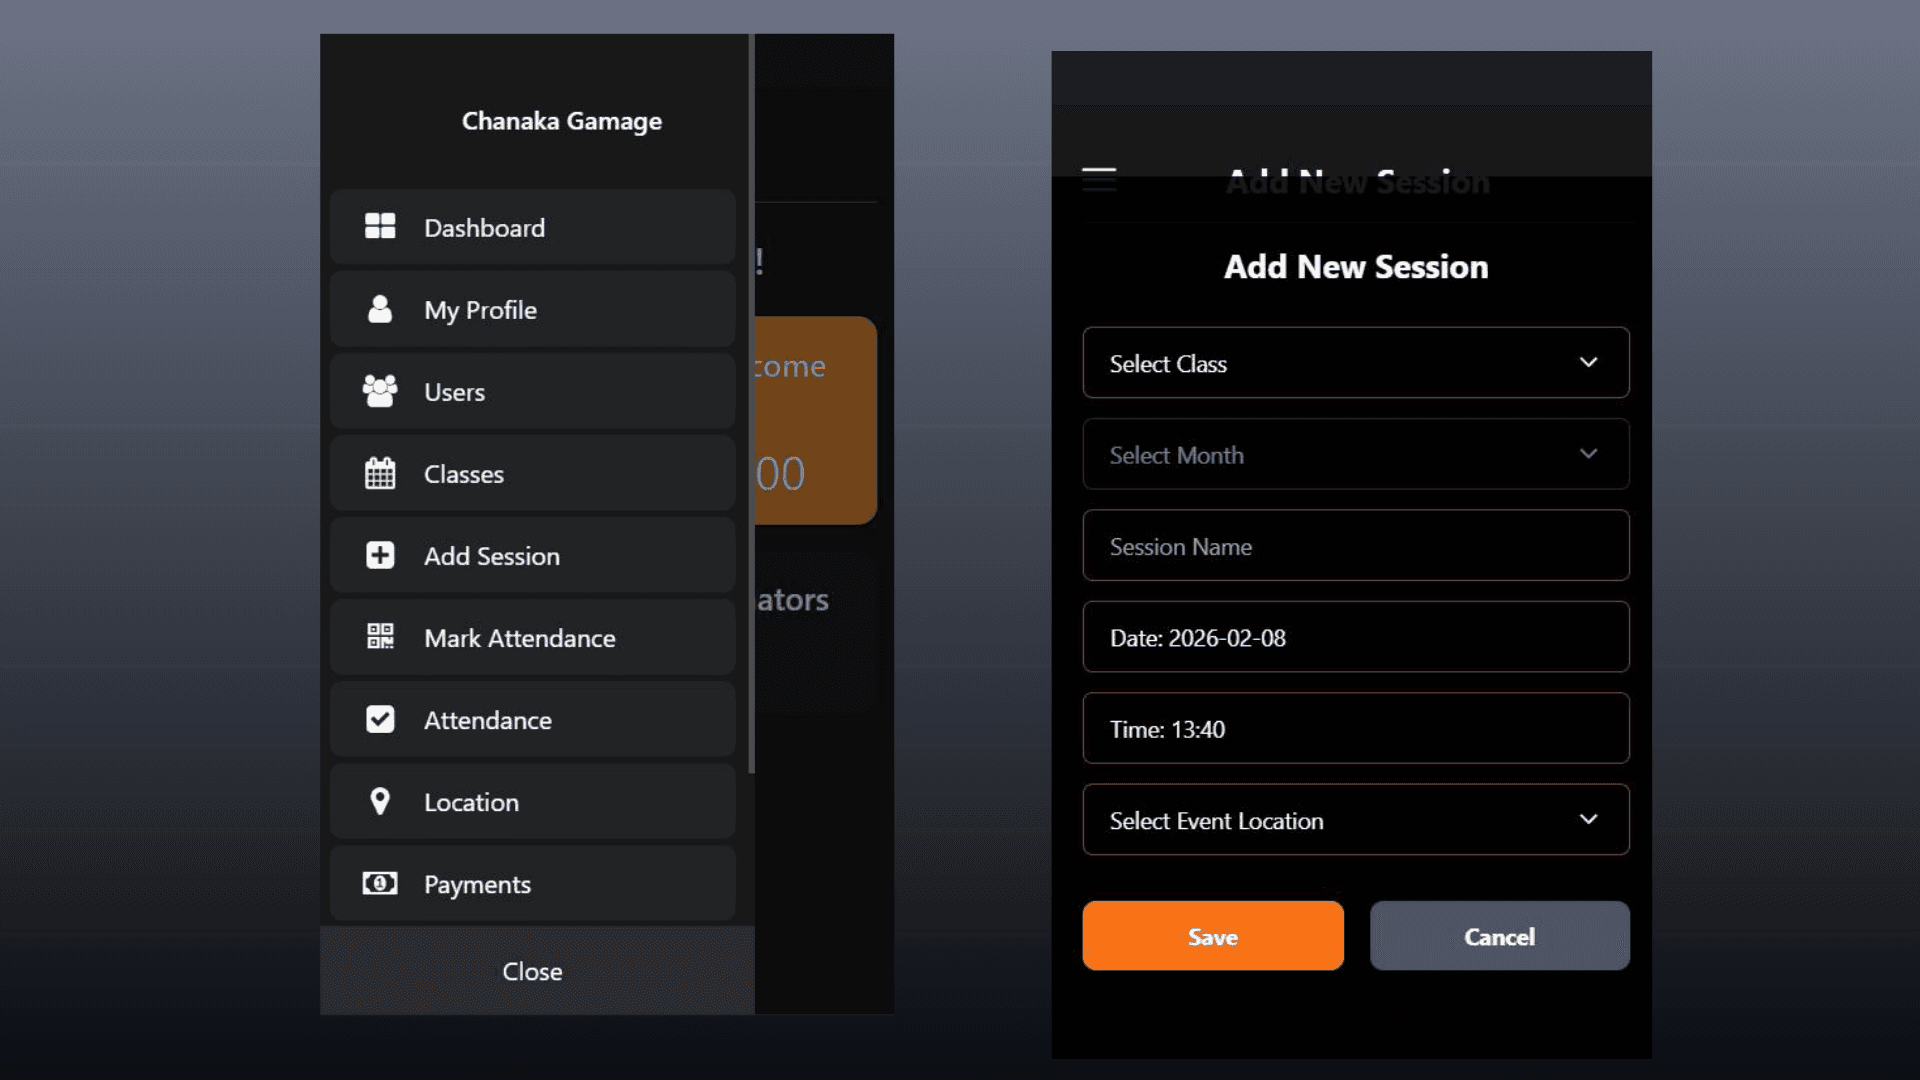Click the Payments money icon
Viewport: 1920px width, 1080px height.
[380, 883]
